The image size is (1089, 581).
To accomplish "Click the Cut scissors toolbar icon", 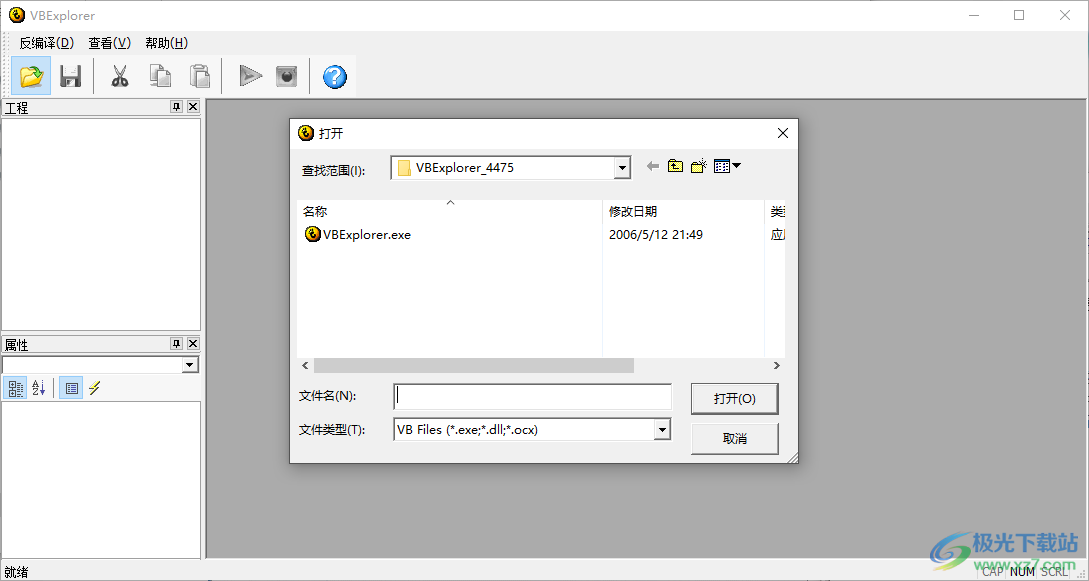I will click(120, 76).
